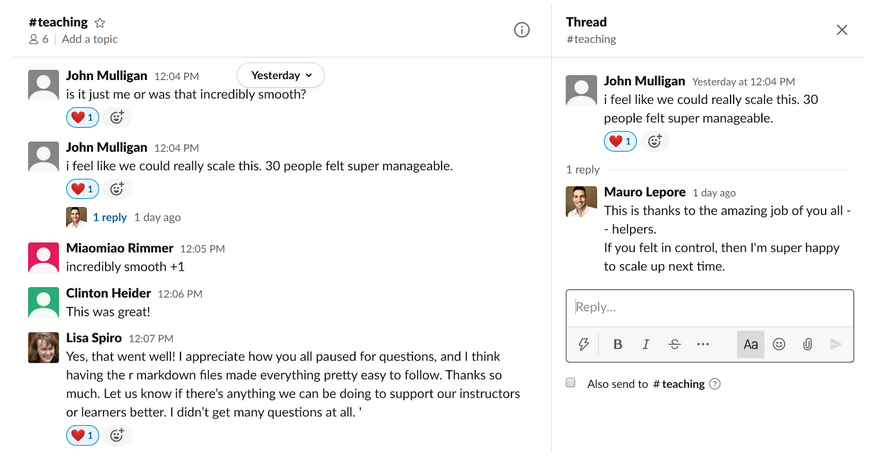Apply italic formatting in thread reply
Screen dimensions: 890x461
646,344
